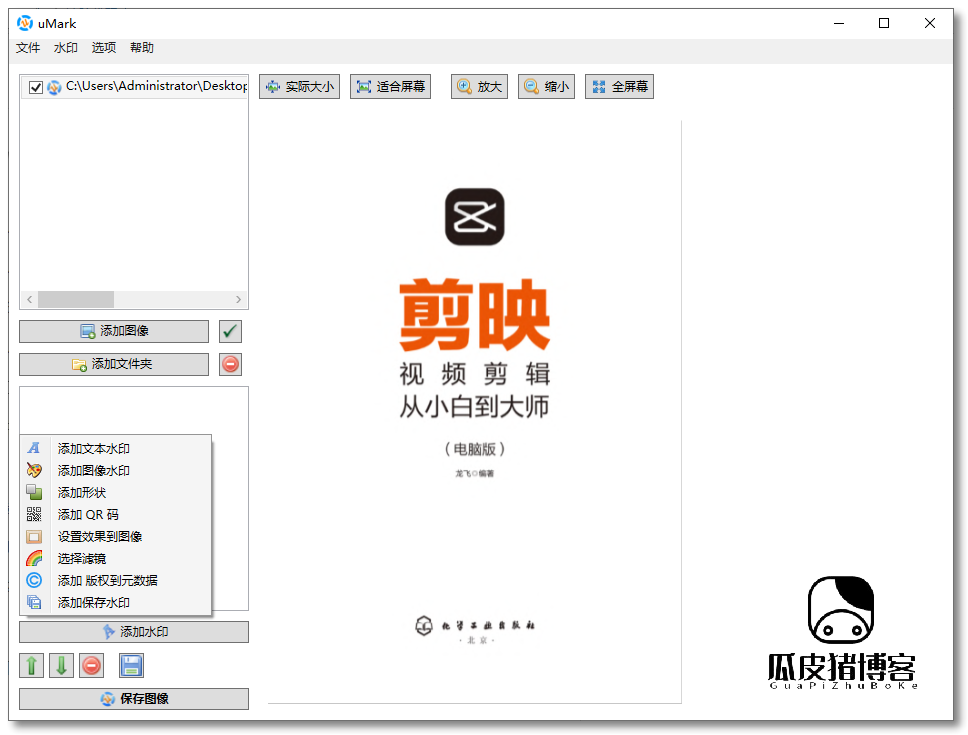Viewport: 968px width, 735px height.
Task: Delete watermark using red minus icon
Action: 91,665
